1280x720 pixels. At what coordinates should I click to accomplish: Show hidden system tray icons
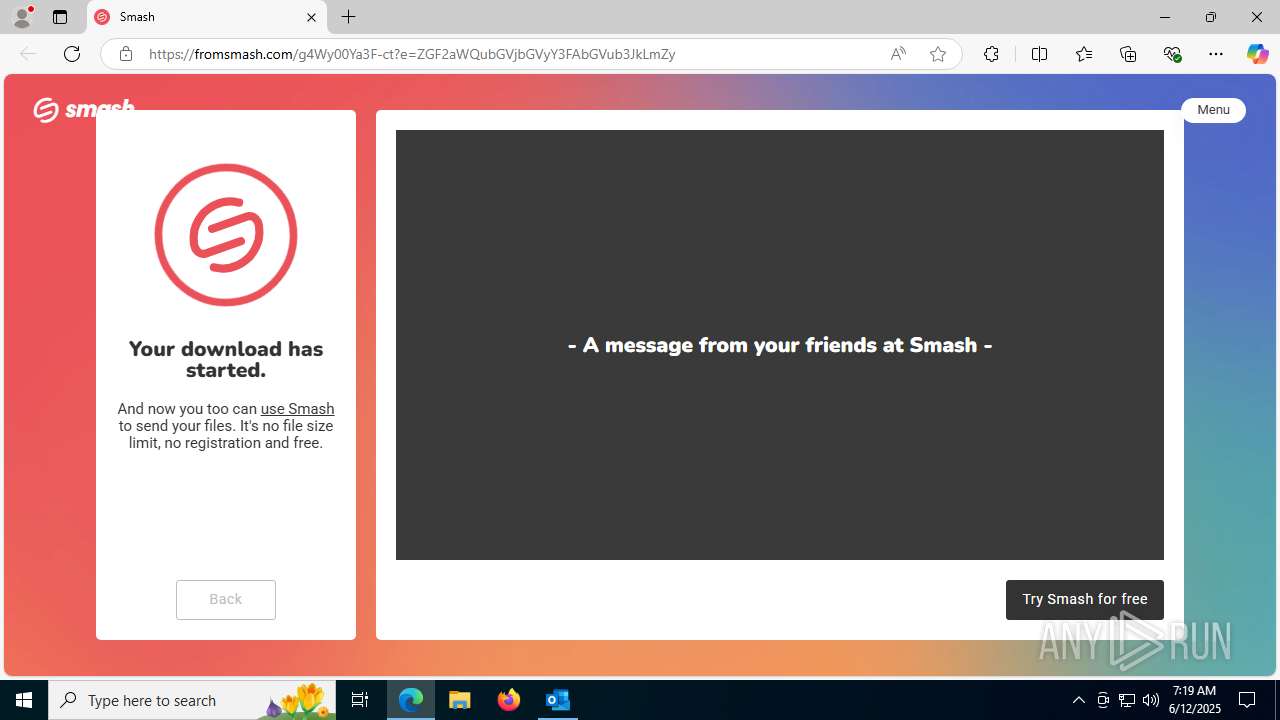coord(1079,700)
